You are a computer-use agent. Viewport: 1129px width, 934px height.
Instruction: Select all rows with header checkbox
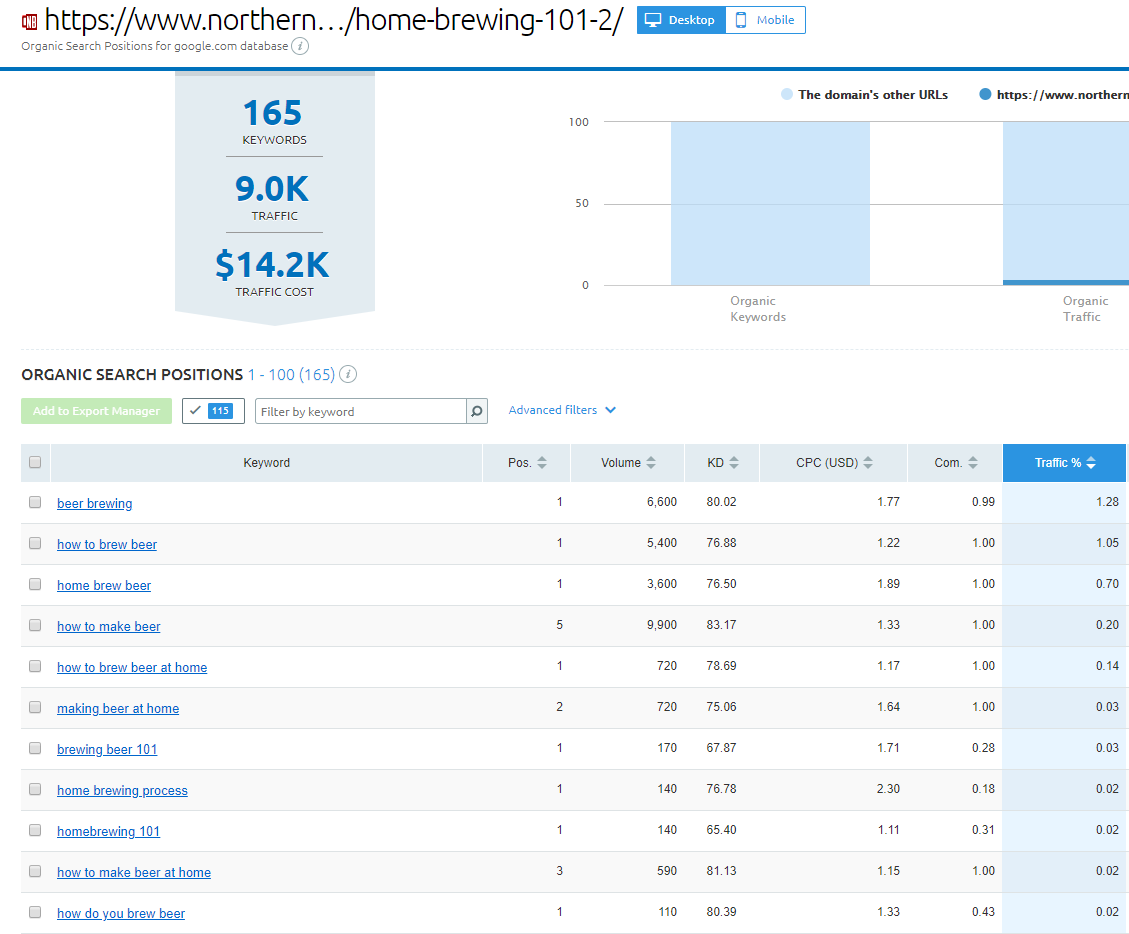tap(35, 462)
